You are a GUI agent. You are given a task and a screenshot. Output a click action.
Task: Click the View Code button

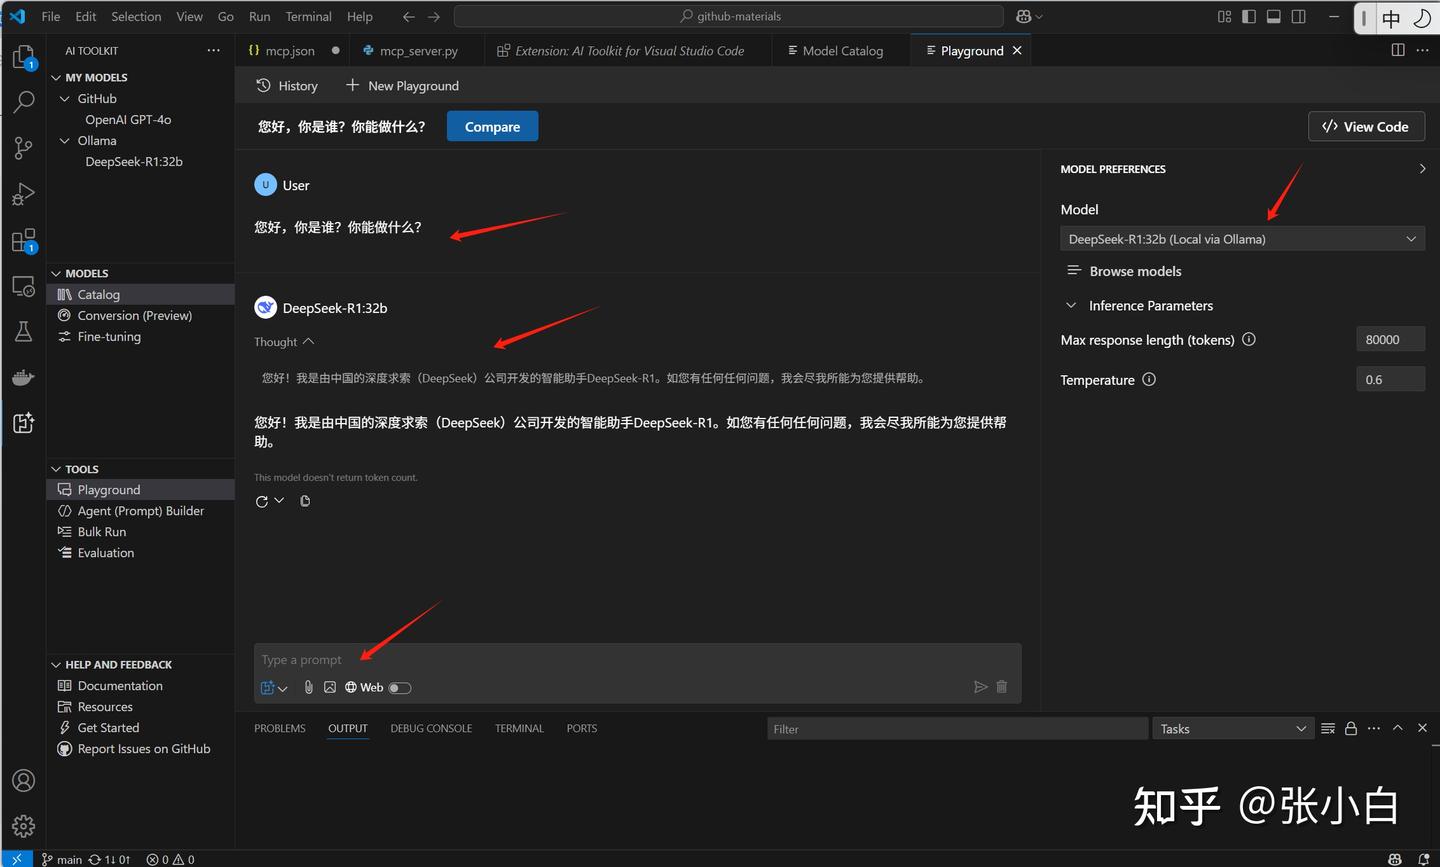click(x=1365, y=127)
